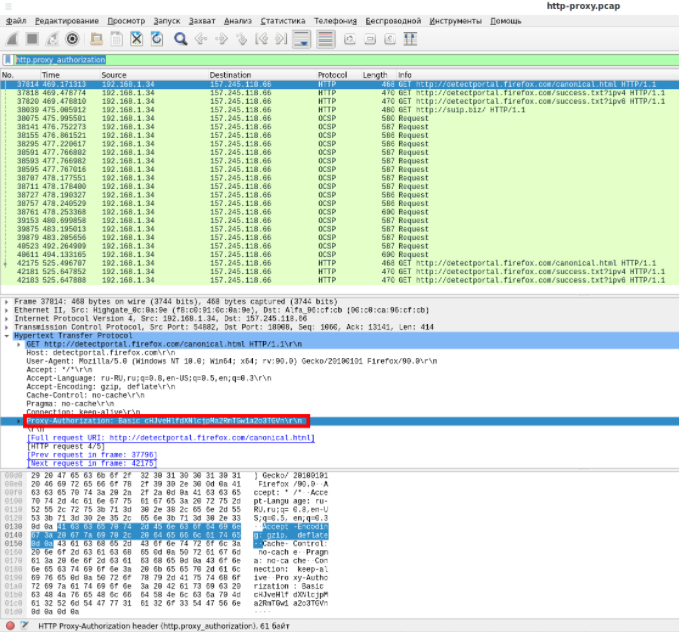This screenshot has width=679, height=632.
Task: Expand the GET canonical.html request line
Action: (x=19, y=344)
